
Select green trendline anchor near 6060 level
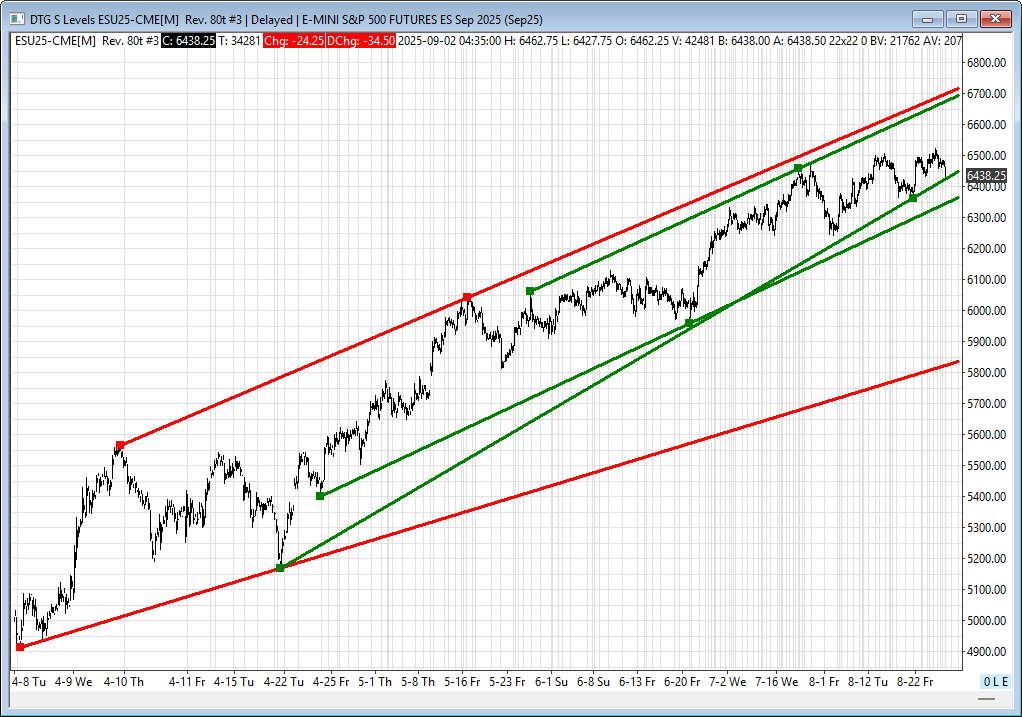pyautogui.click(x=530, y=291)
